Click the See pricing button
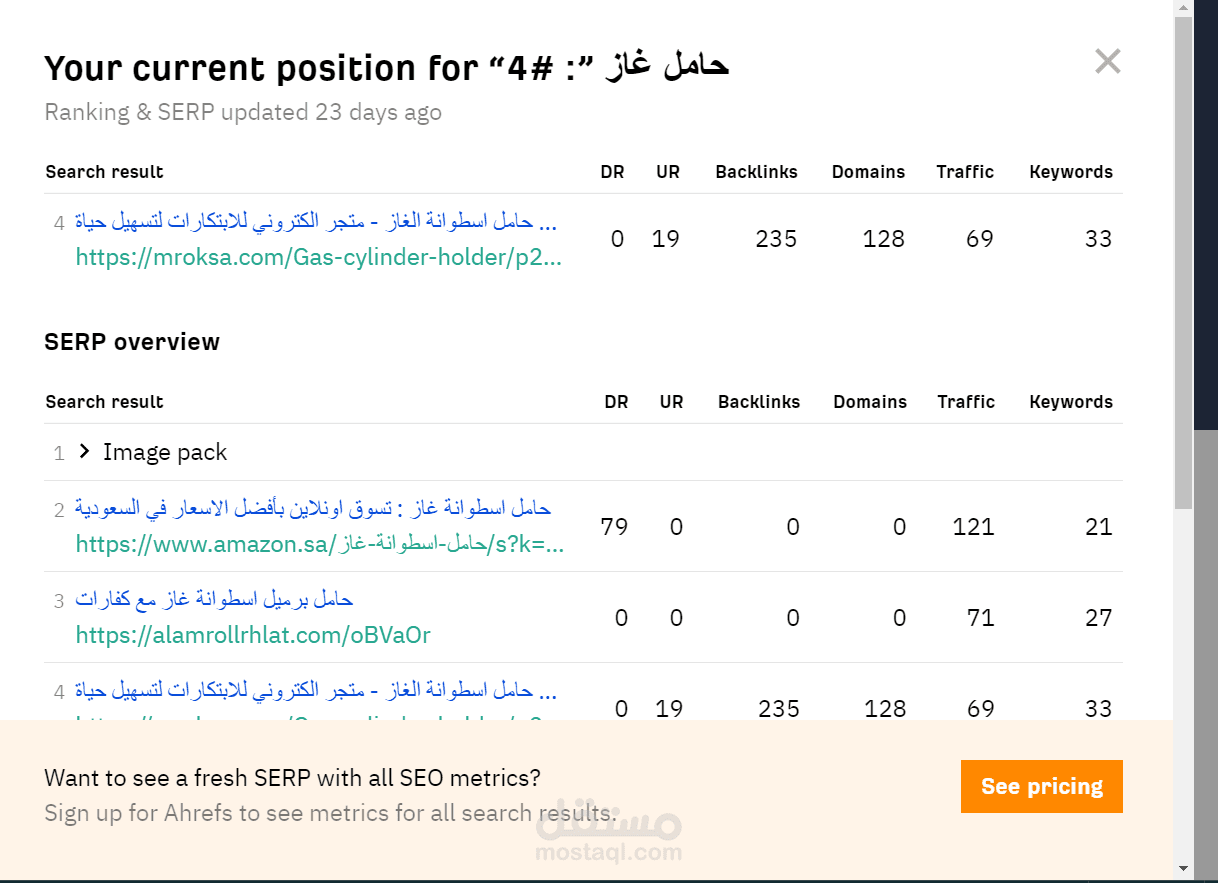 (1041, 786)
